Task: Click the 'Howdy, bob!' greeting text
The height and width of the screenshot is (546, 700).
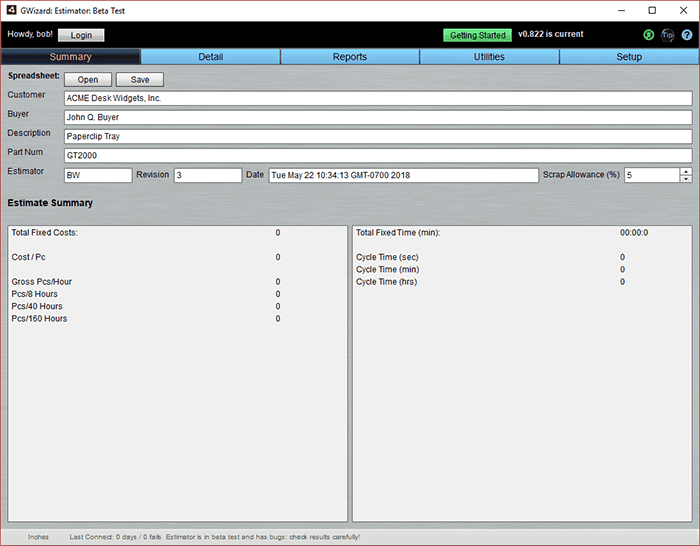Action: pos(30,34)
